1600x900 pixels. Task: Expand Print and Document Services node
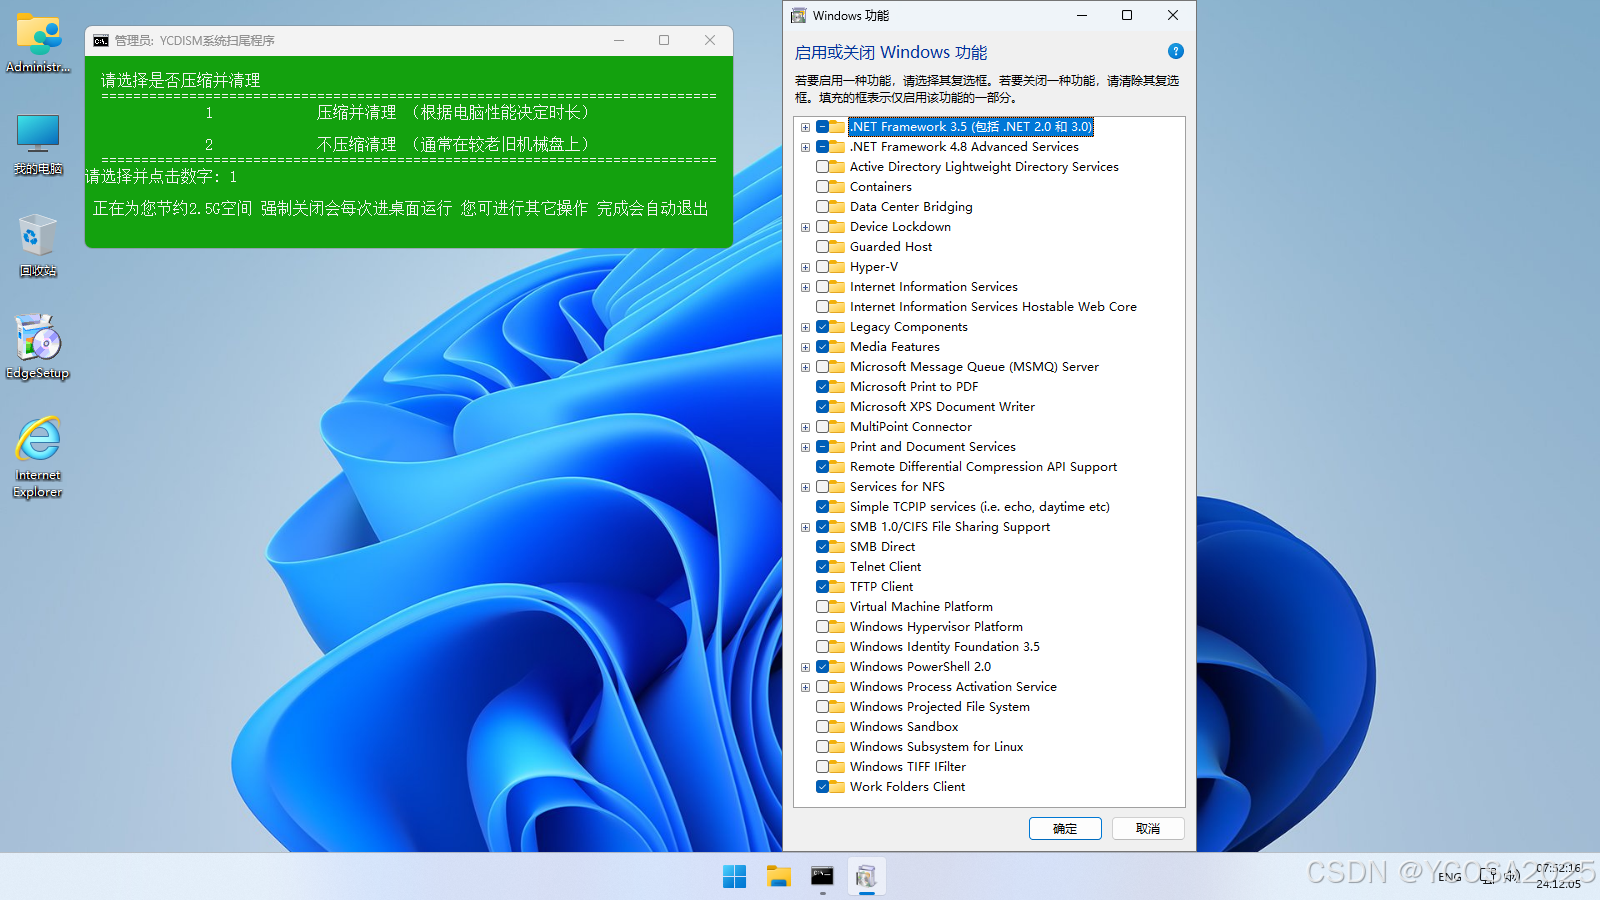coord(805,447)
